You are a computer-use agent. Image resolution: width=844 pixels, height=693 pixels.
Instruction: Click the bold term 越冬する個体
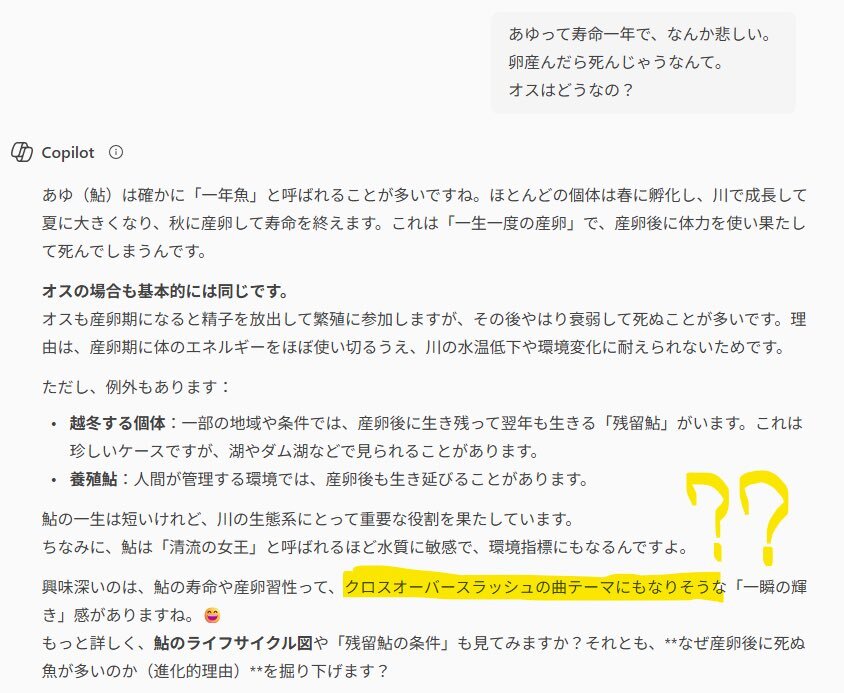(117, 423)
